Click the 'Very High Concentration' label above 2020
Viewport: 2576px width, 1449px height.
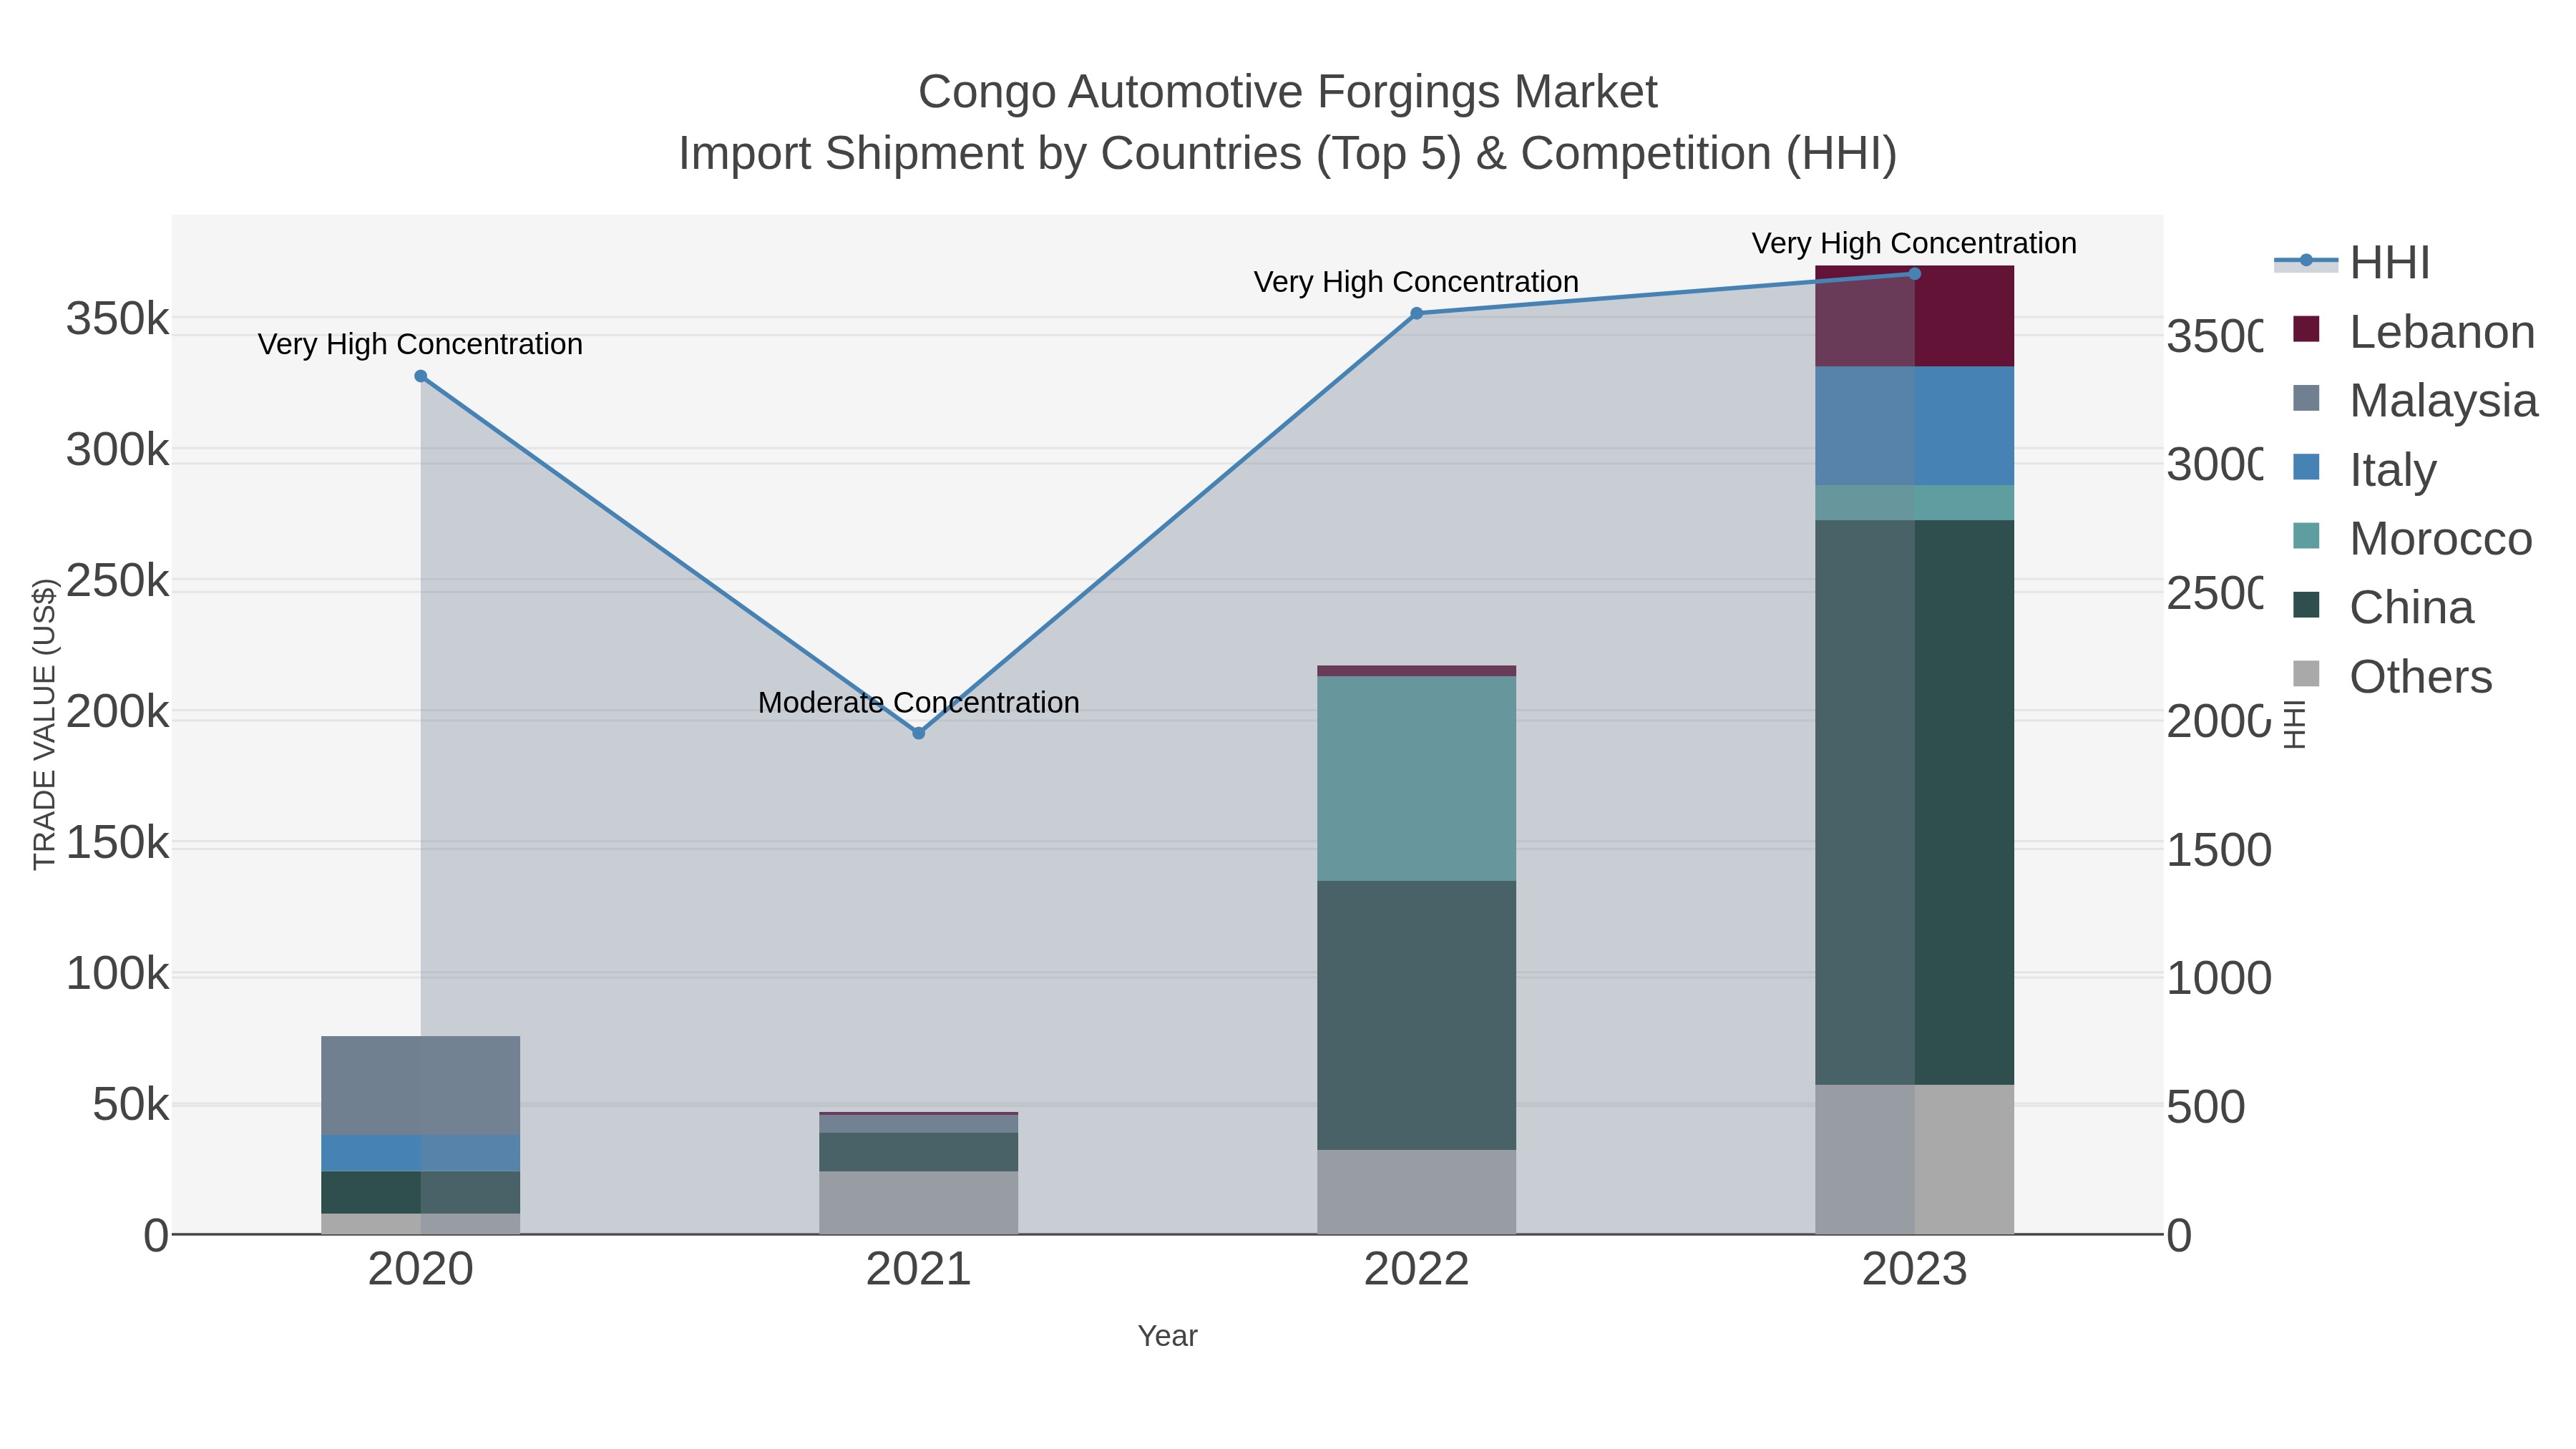421,344
